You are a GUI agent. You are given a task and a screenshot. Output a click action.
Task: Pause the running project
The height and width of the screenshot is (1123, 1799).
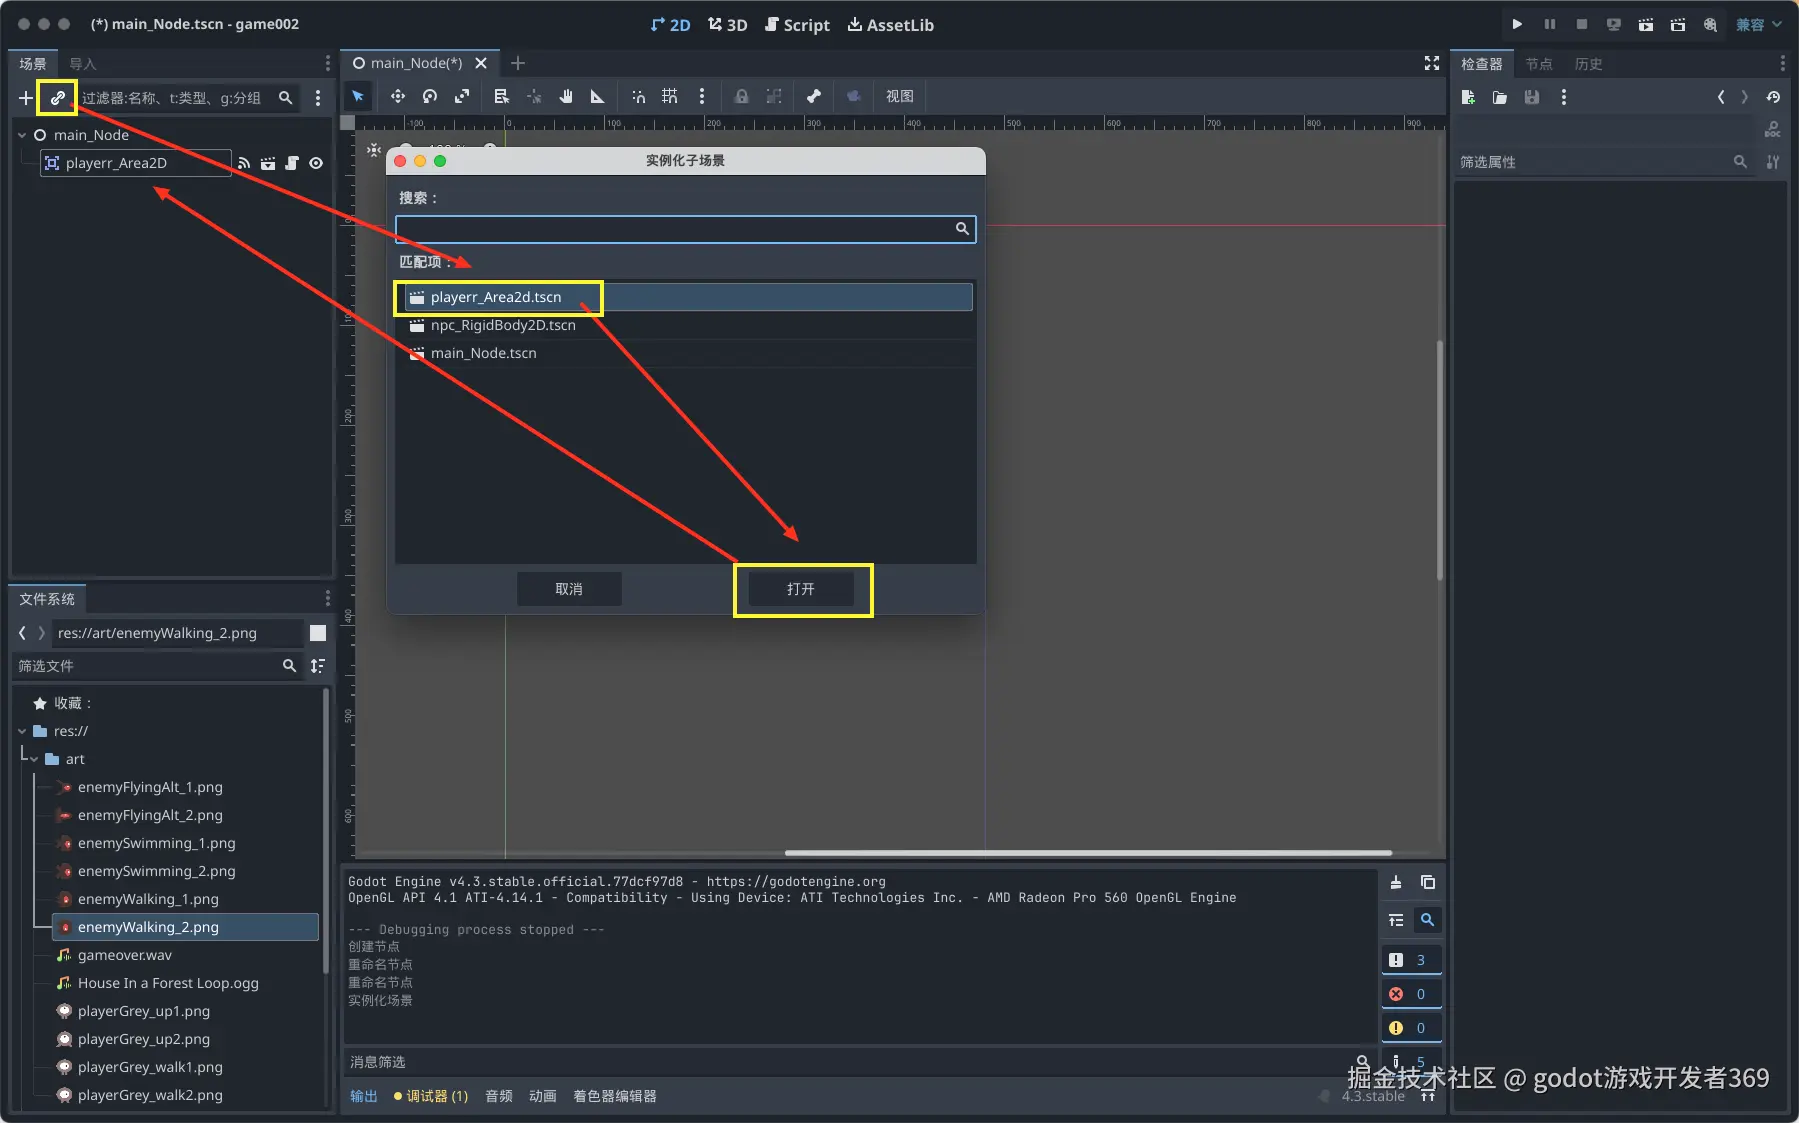point(1549,24)
